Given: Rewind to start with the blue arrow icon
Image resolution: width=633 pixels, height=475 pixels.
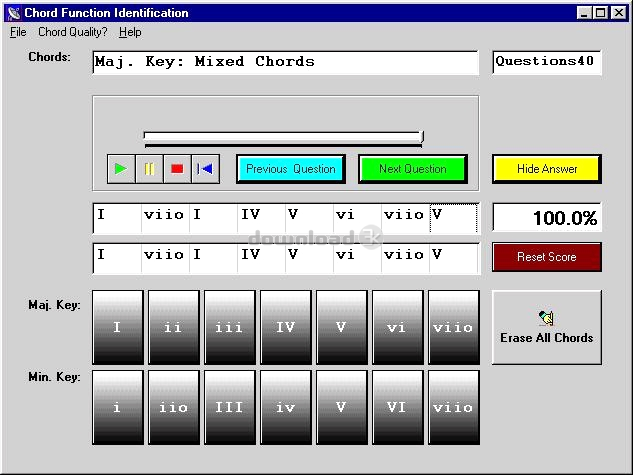Looking at the screenshot, I should (x=205, y=169).
